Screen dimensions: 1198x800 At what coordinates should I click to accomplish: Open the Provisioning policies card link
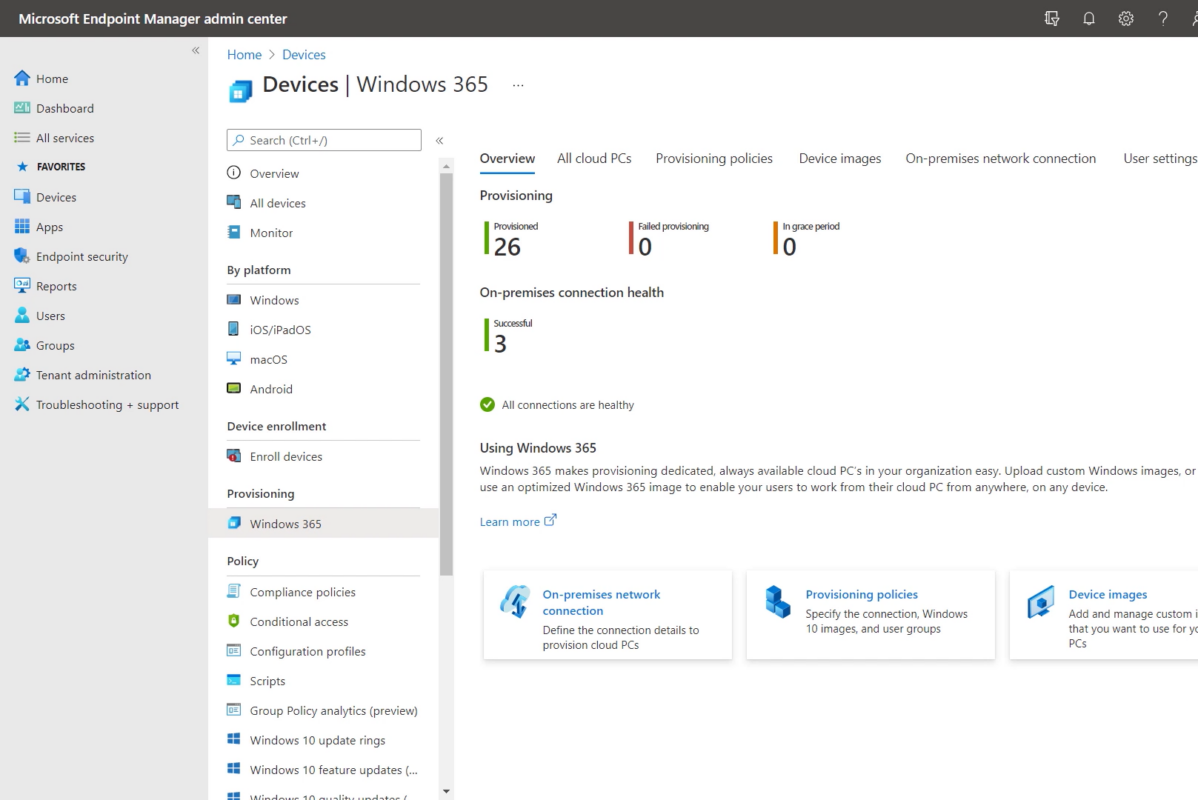[x=861, y=594]
